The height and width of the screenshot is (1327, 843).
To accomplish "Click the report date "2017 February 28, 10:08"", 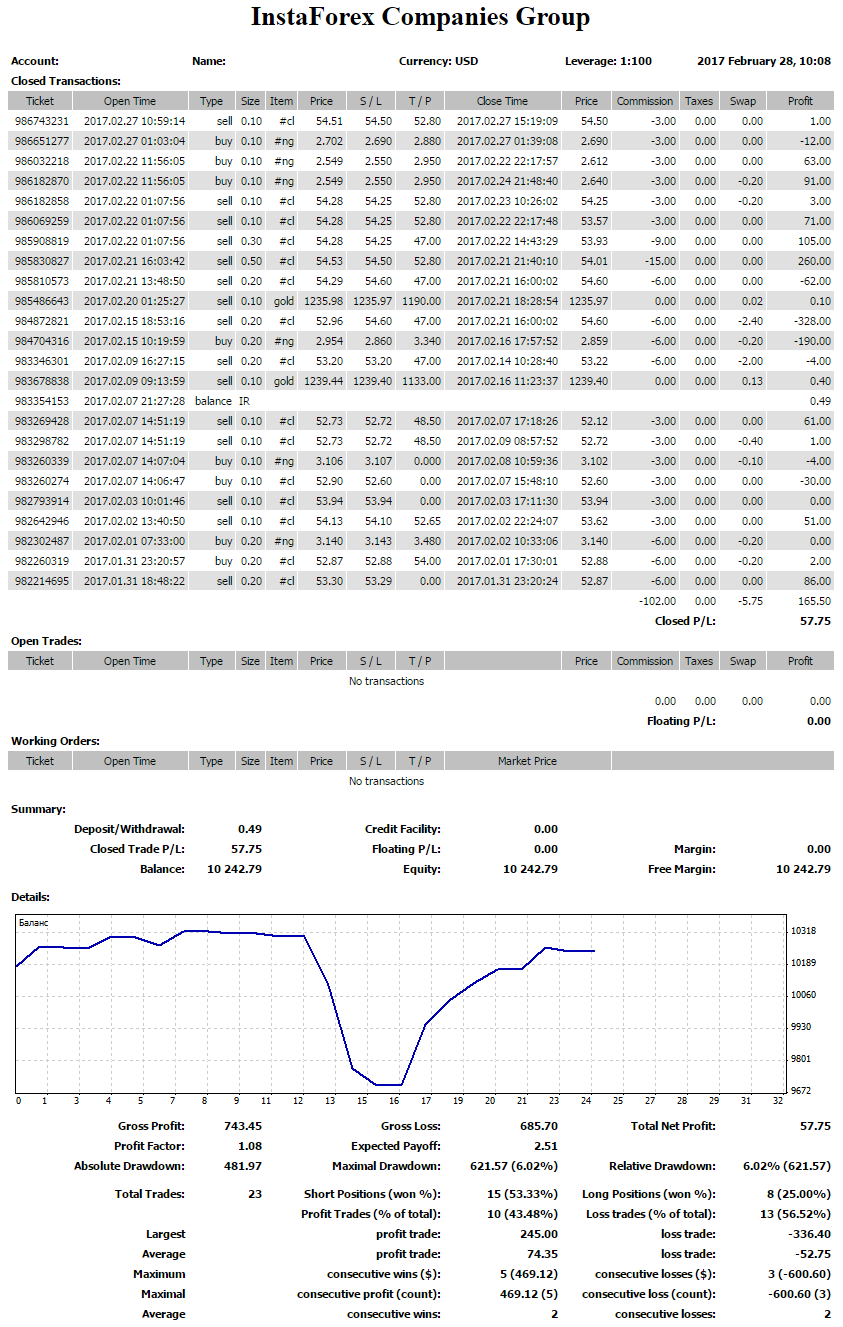I will click(x=764, y=61).
